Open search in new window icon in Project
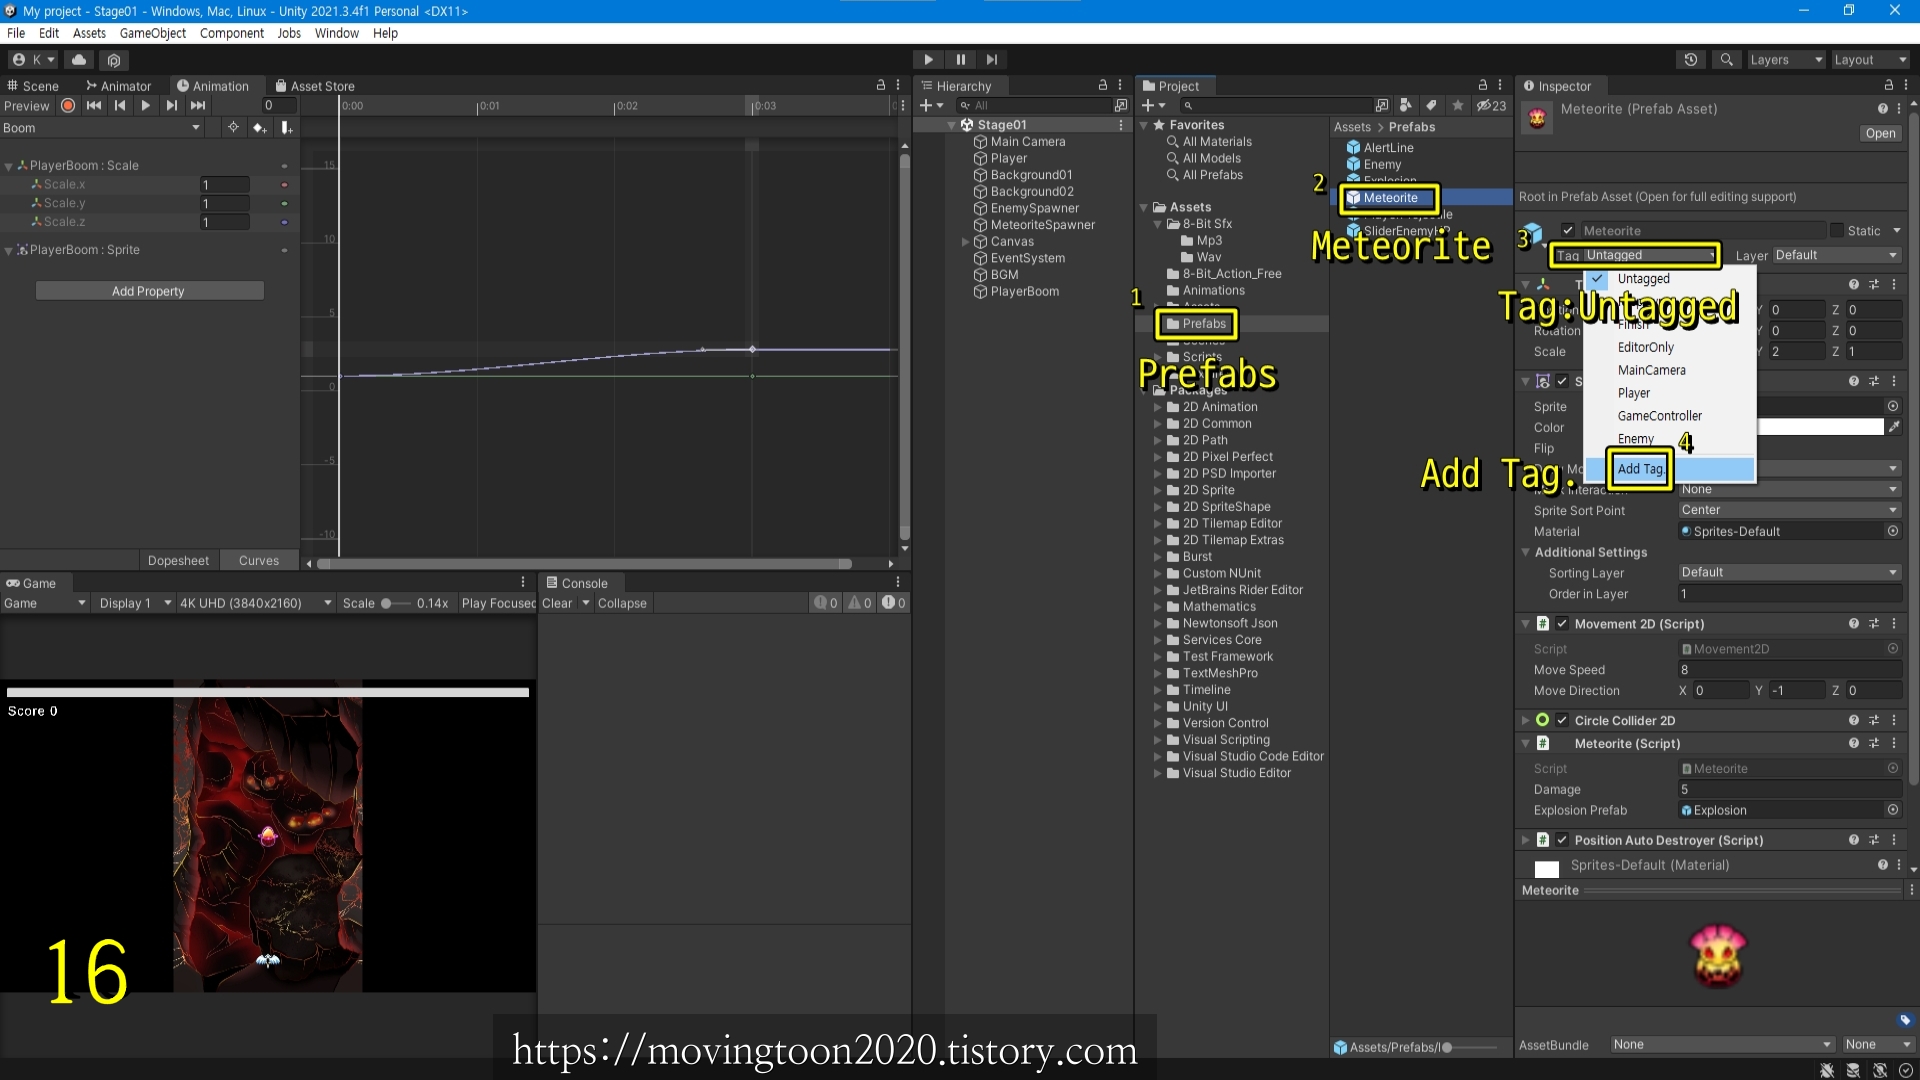 click(x=1381, y=105)
